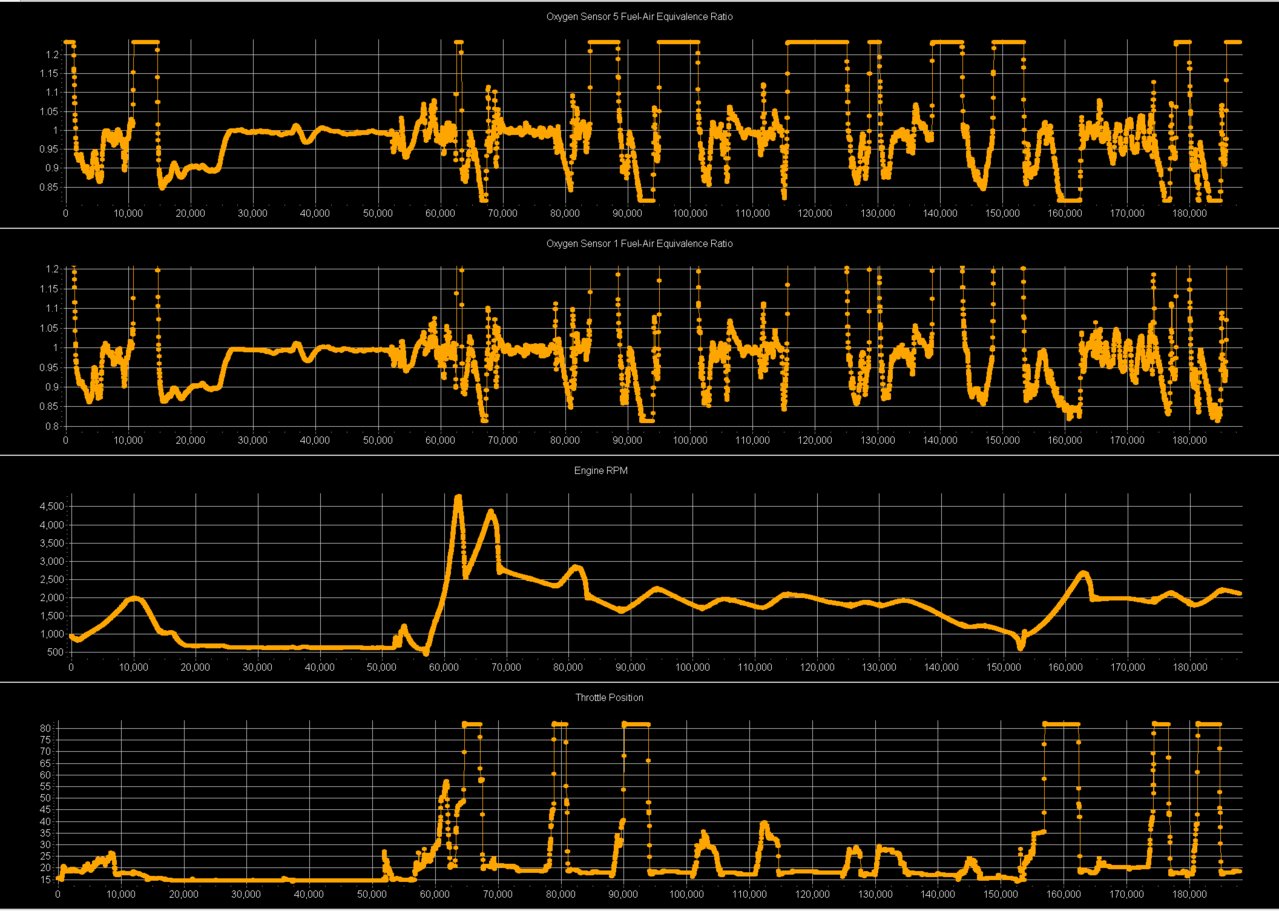Viewport: 1279px width, 911px height.
Task: Click x-axis label 170,000 under Oxygen Sensor 1 chart
Action: pos(1127,439)
